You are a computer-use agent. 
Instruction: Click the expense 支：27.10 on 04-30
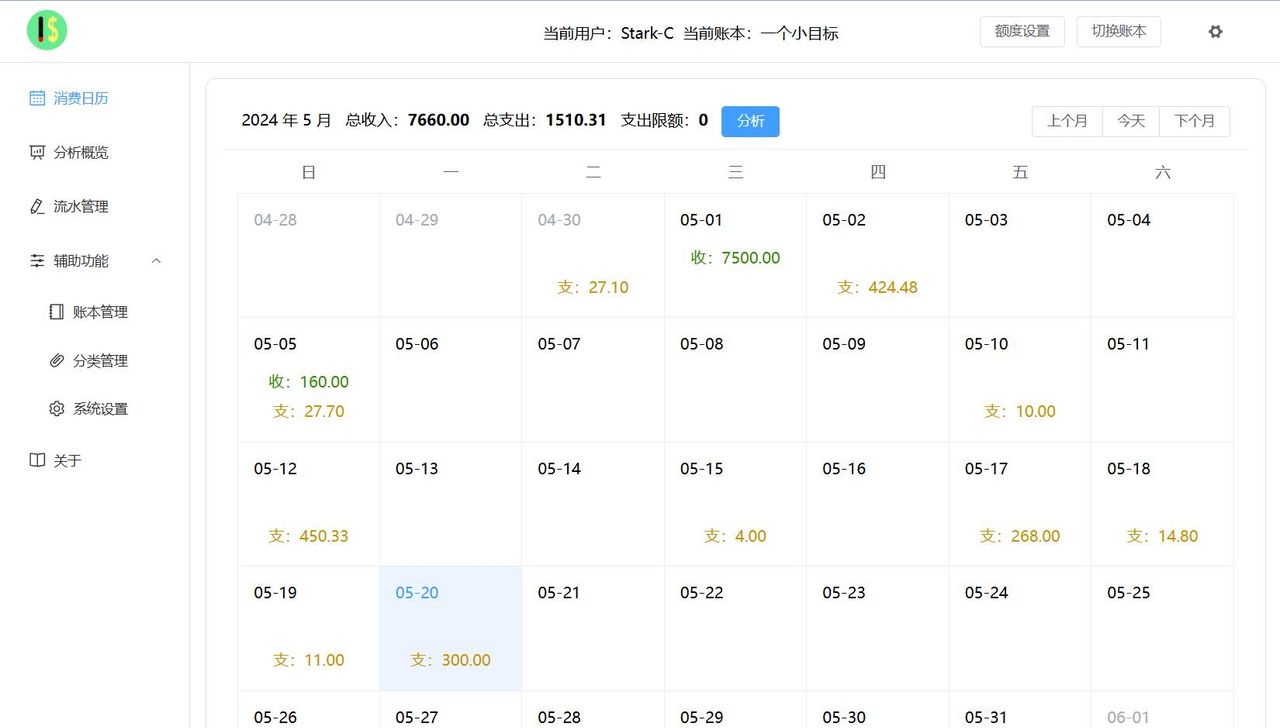pyautogui.click(x=593, y=287)
